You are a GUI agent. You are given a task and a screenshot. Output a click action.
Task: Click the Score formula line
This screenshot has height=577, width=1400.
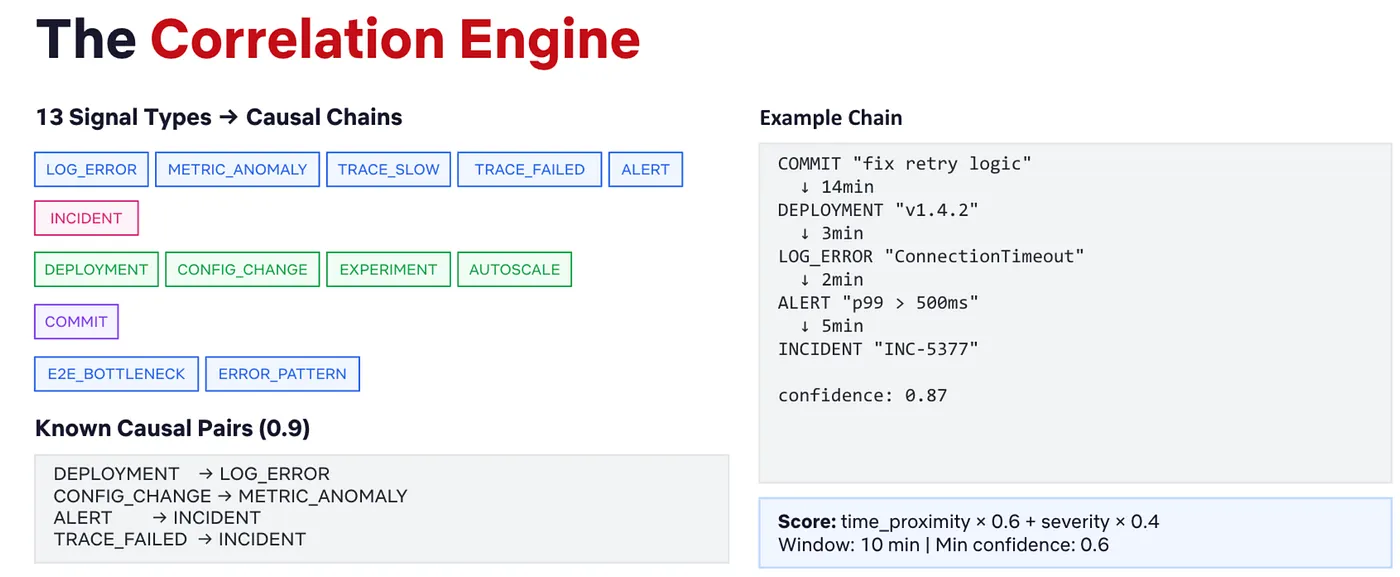pyautogui.click(x=969, y=522)
